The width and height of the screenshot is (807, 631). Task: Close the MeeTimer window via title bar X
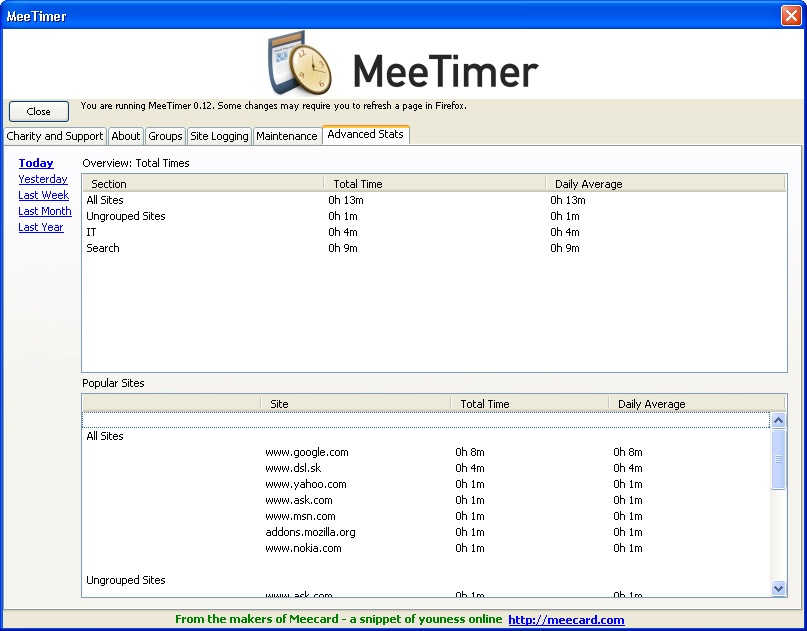click(x=791, y=15)
